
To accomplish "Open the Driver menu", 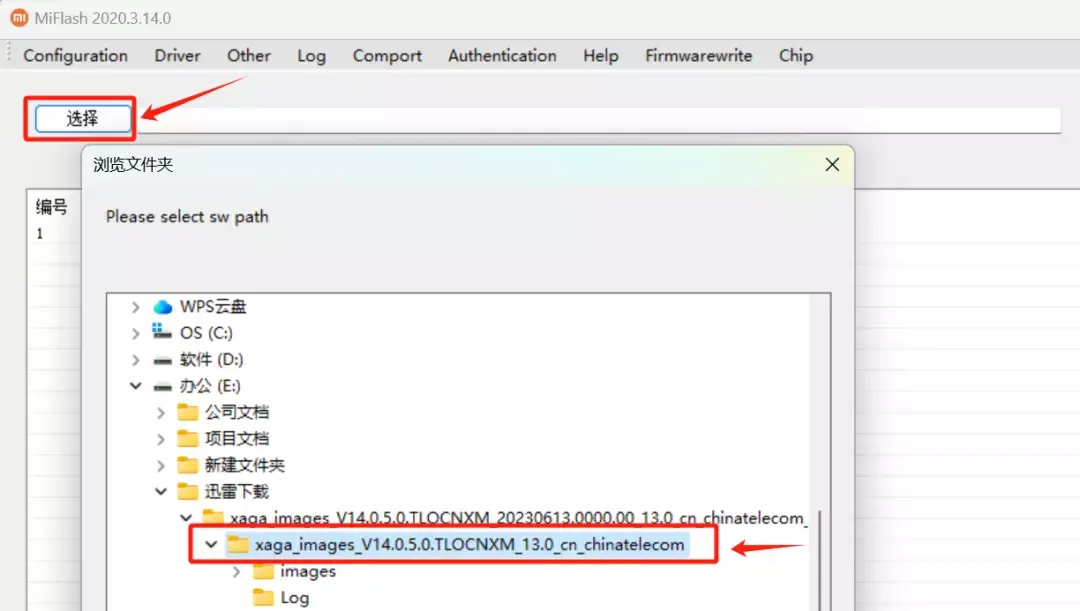I will click(178, 56).
